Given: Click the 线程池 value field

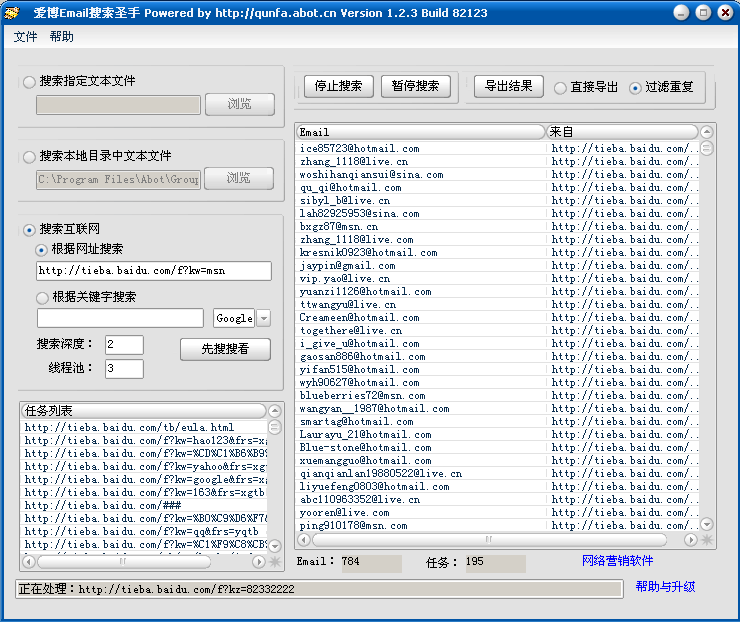Looking at the screenshot, I should 125,369.
